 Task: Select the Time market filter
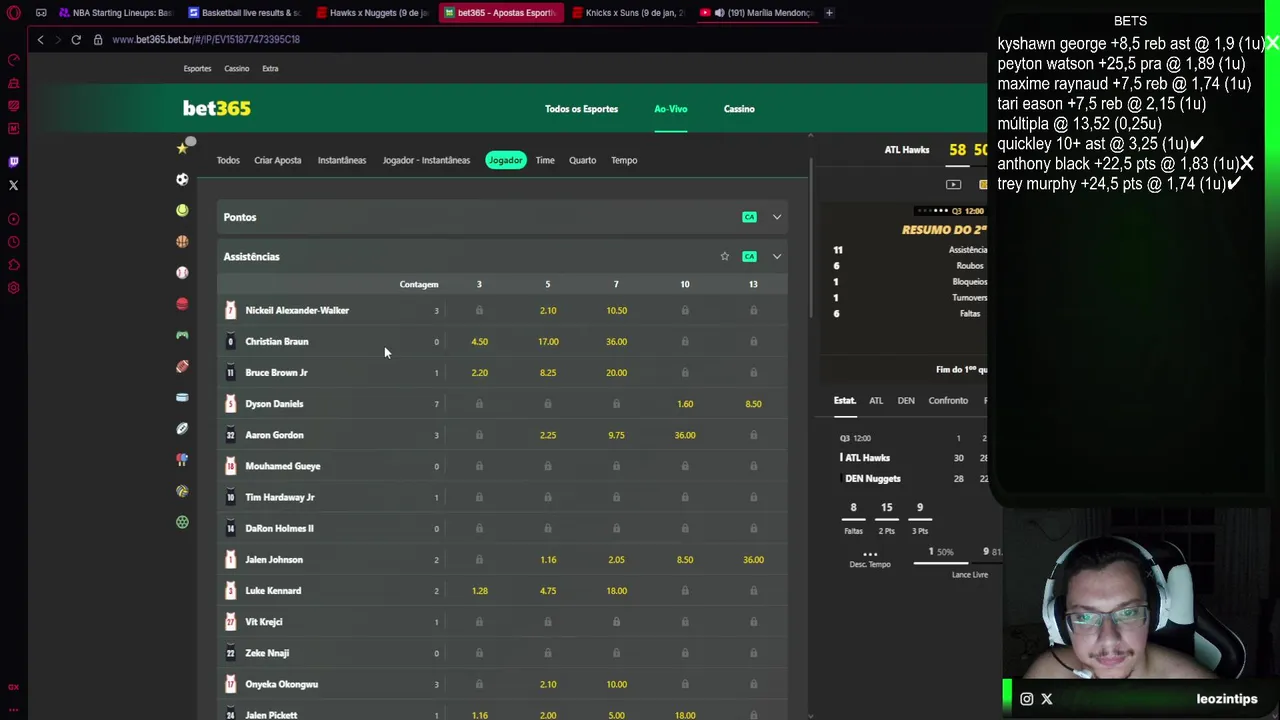tap(545, 160)
